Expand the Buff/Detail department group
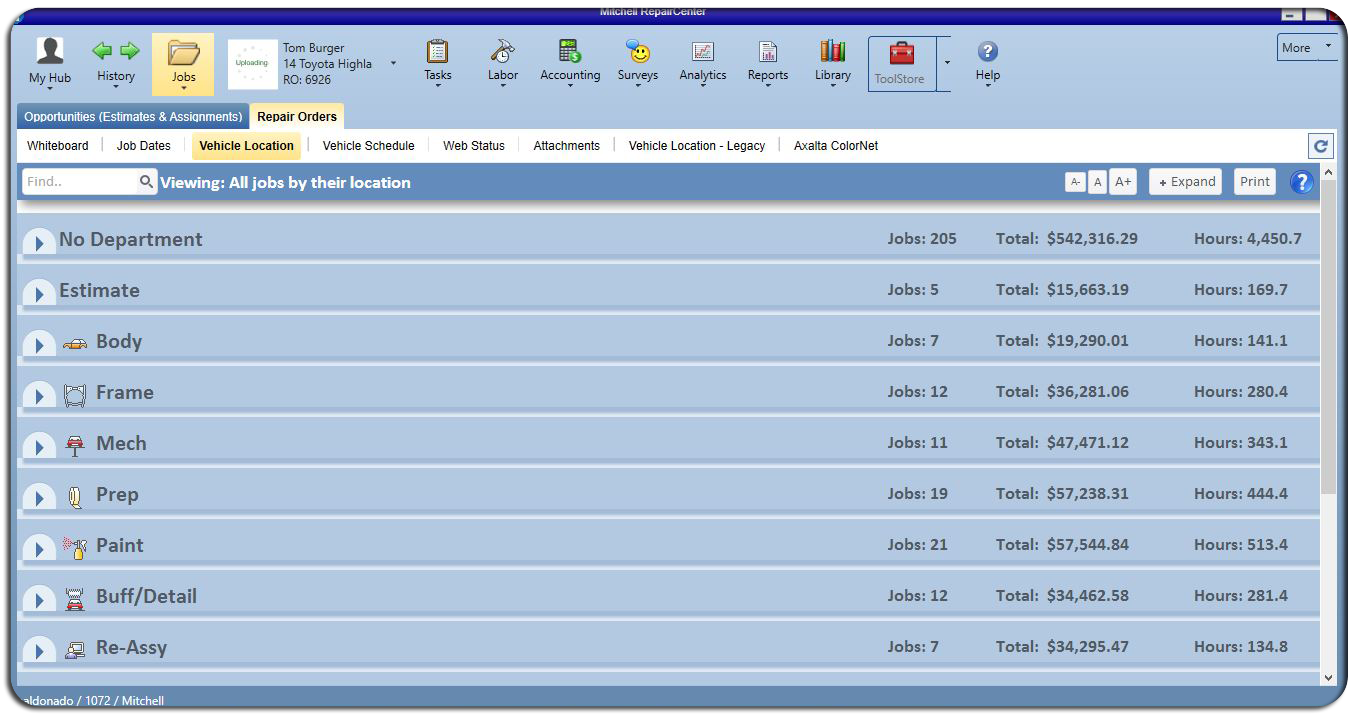Viewport: 1357px width, 717px height. [39, 599]
